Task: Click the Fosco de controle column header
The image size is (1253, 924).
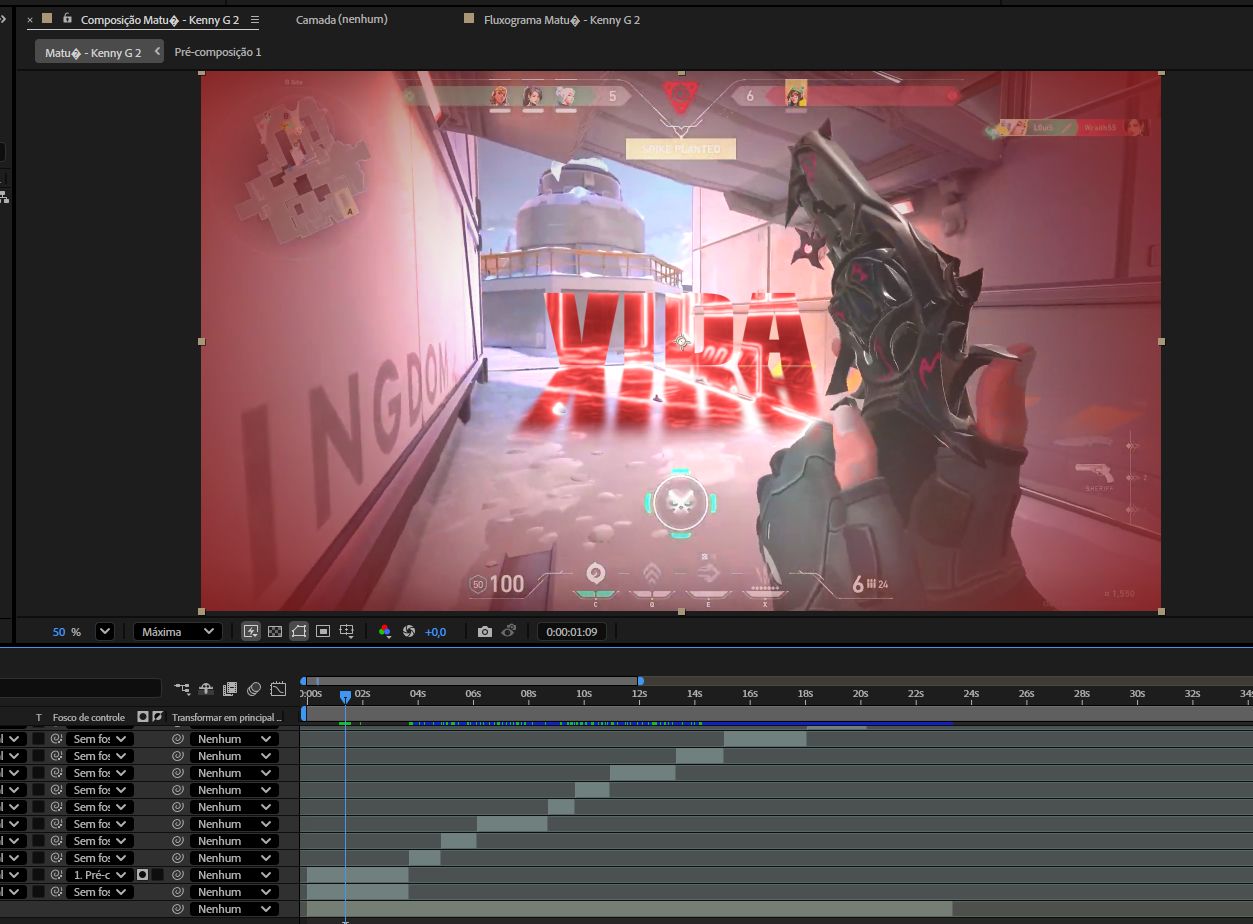Action: [x=89, y=718]
